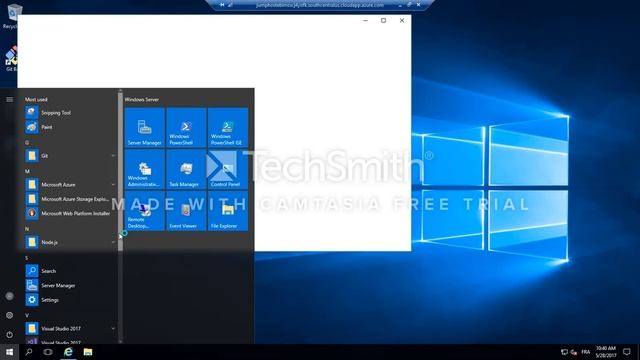Open the Control Panel tile
This screenshot has height=360, width=640.
[x=228, y=169]
